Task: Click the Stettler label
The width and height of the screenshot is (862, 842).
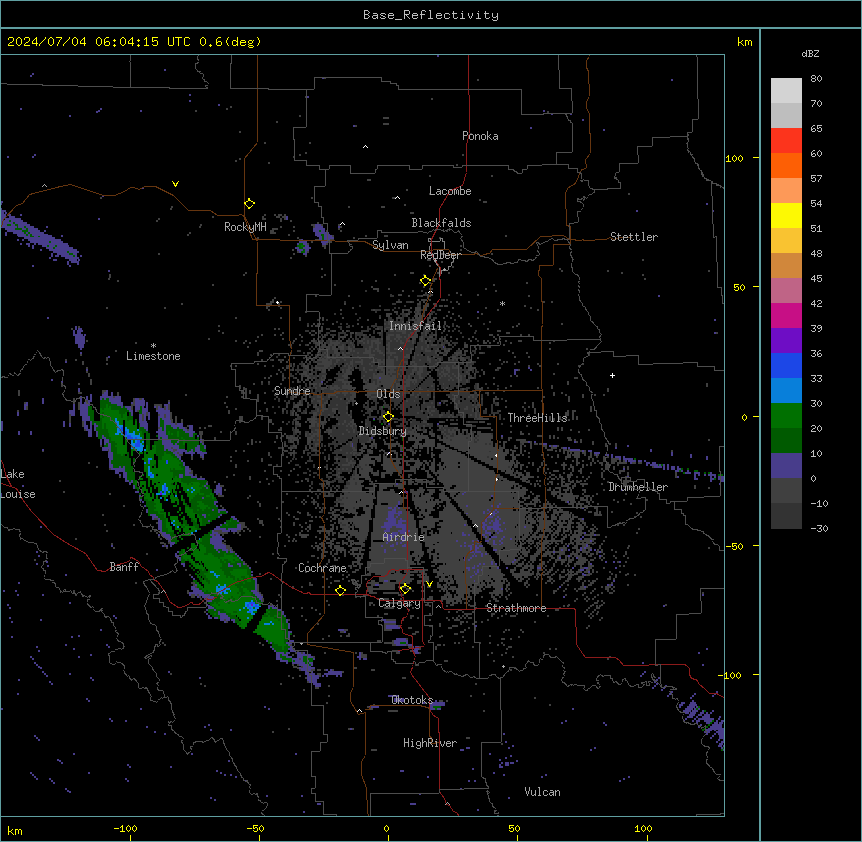Action: pyautogui.click(x=633, y=237)
